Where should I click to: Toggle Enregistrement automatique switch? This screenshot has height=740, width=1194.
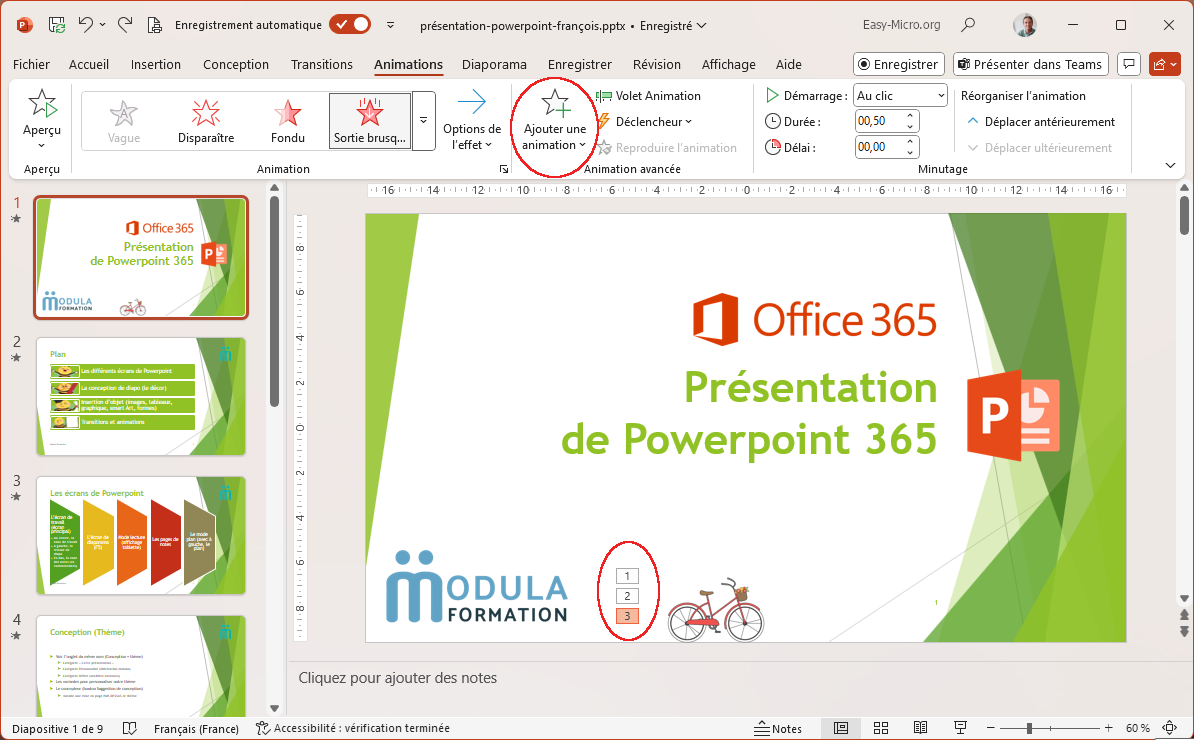(350, 24)
